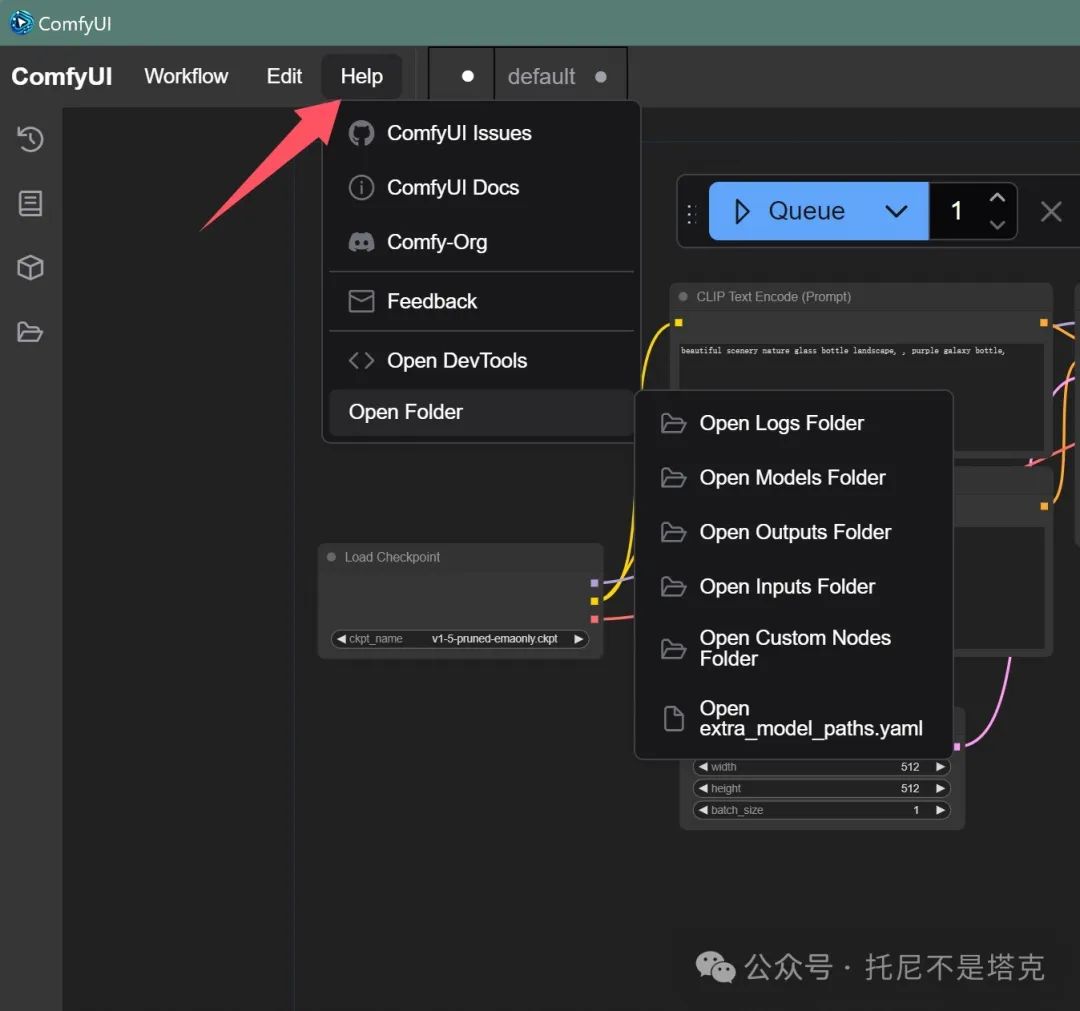
Task: Click CLIP Text Encode yellow clip input slot
Action: pyautogui.click(x=678, y=322)
